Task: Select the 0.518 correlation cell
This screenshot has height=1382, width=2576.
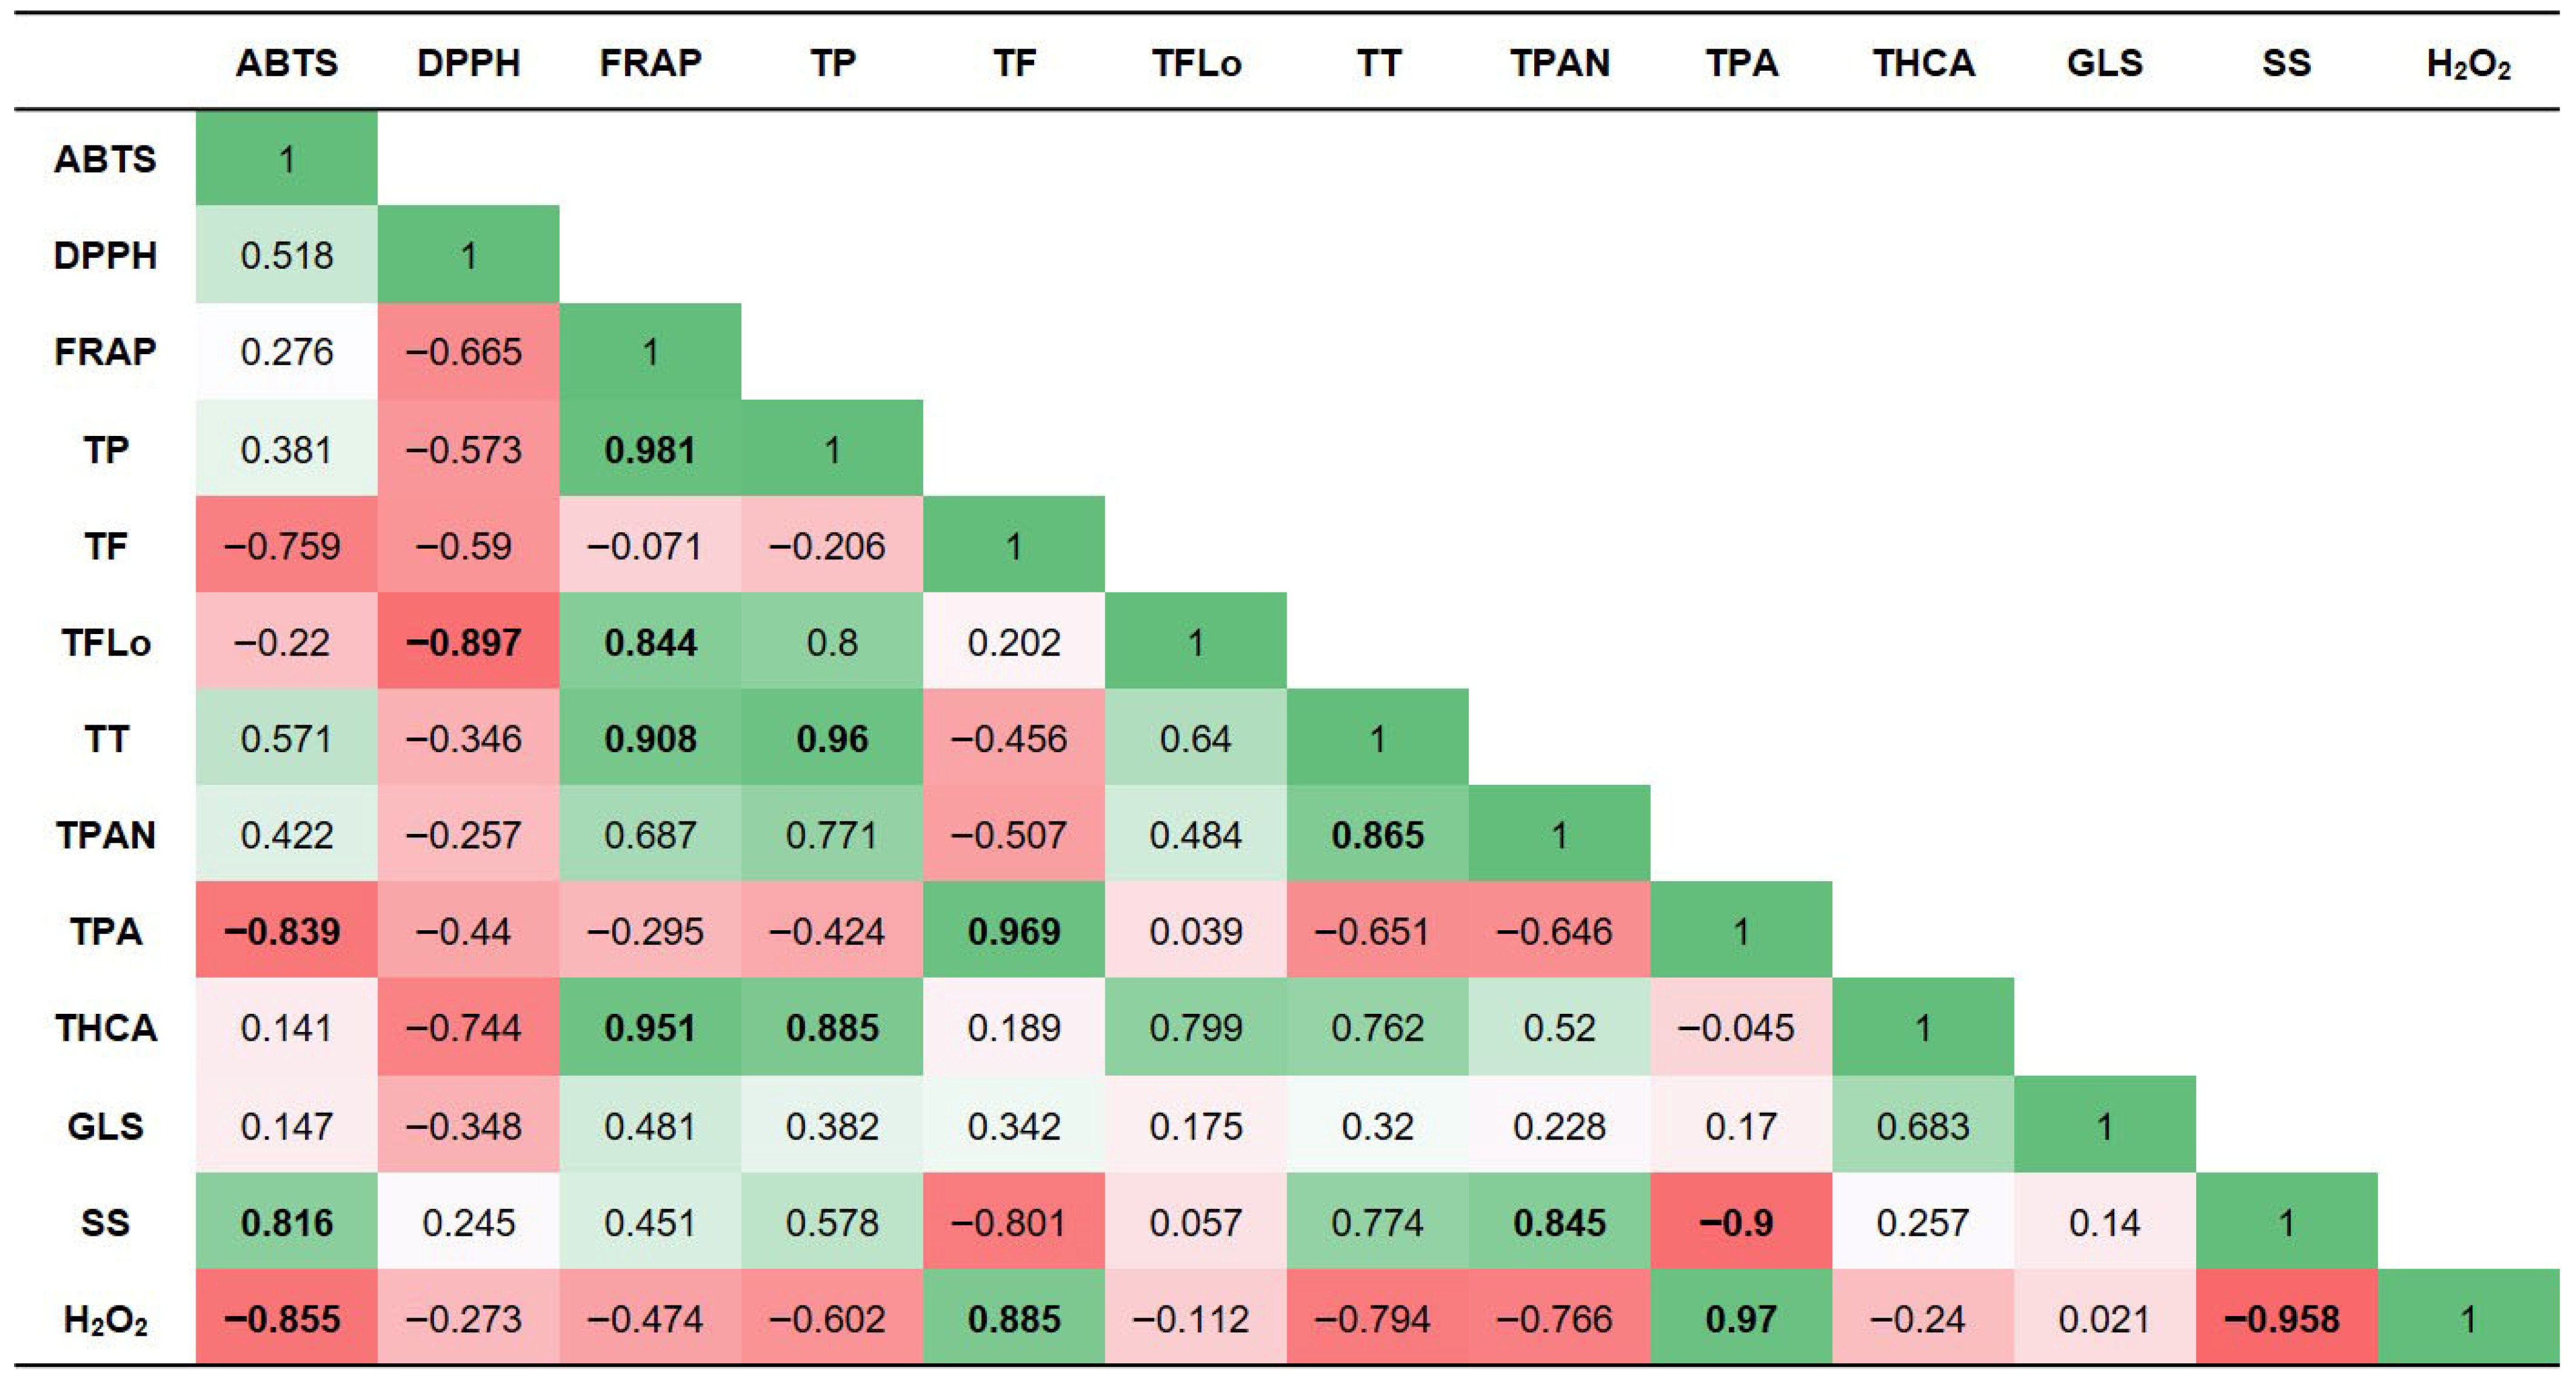Action: (x=287, y=255)
